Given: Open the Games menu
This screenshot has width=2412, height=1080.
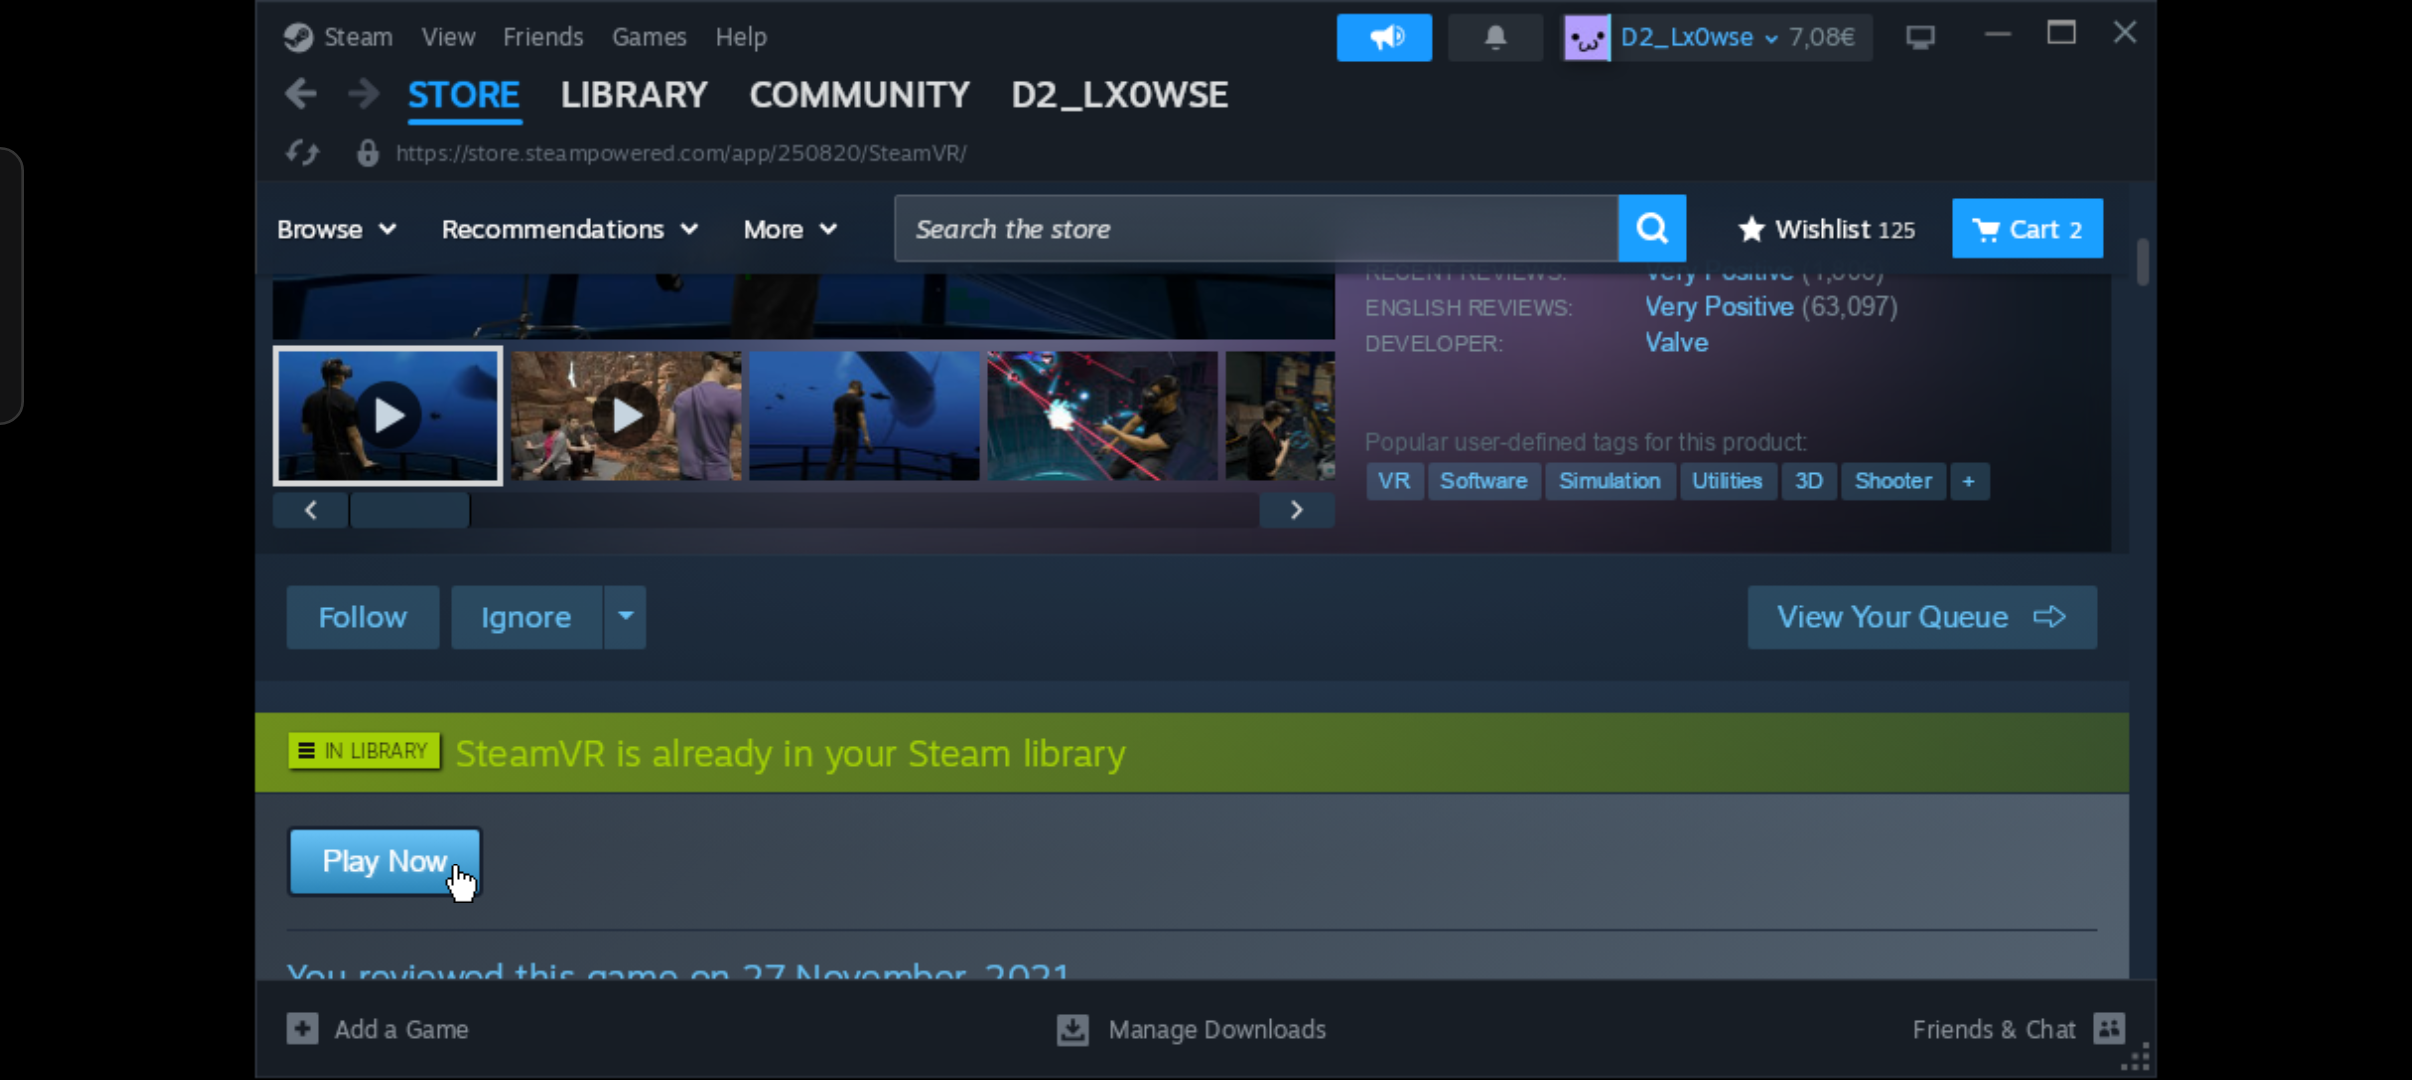Looking at the screenshot, I should click(x=649, y=37).
